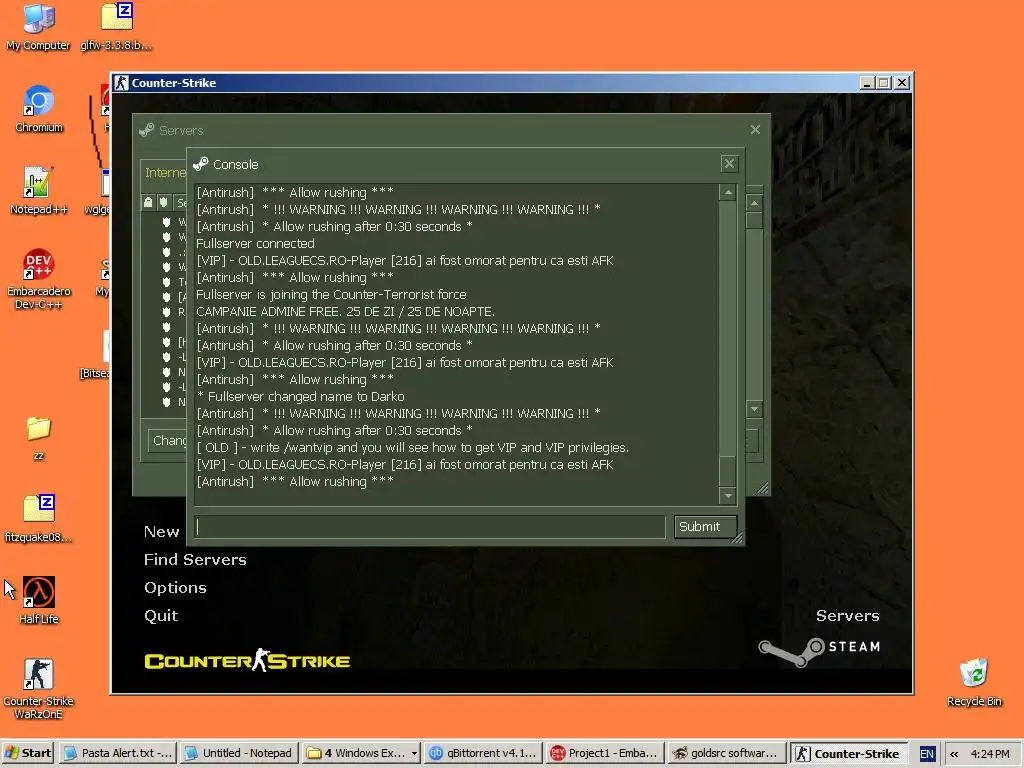Image resolution: width=1024 pixels, height=768 pixels.
Task: Expand the Windows Explorer taskbar group
Action: point(361,753)
